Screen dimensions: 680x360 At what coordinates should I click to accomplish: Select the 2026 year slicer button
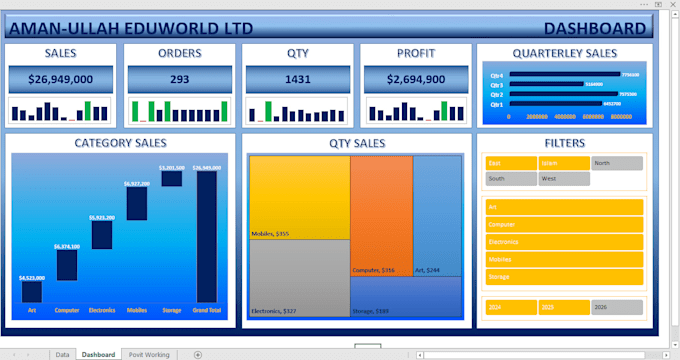tap(617, 307)
